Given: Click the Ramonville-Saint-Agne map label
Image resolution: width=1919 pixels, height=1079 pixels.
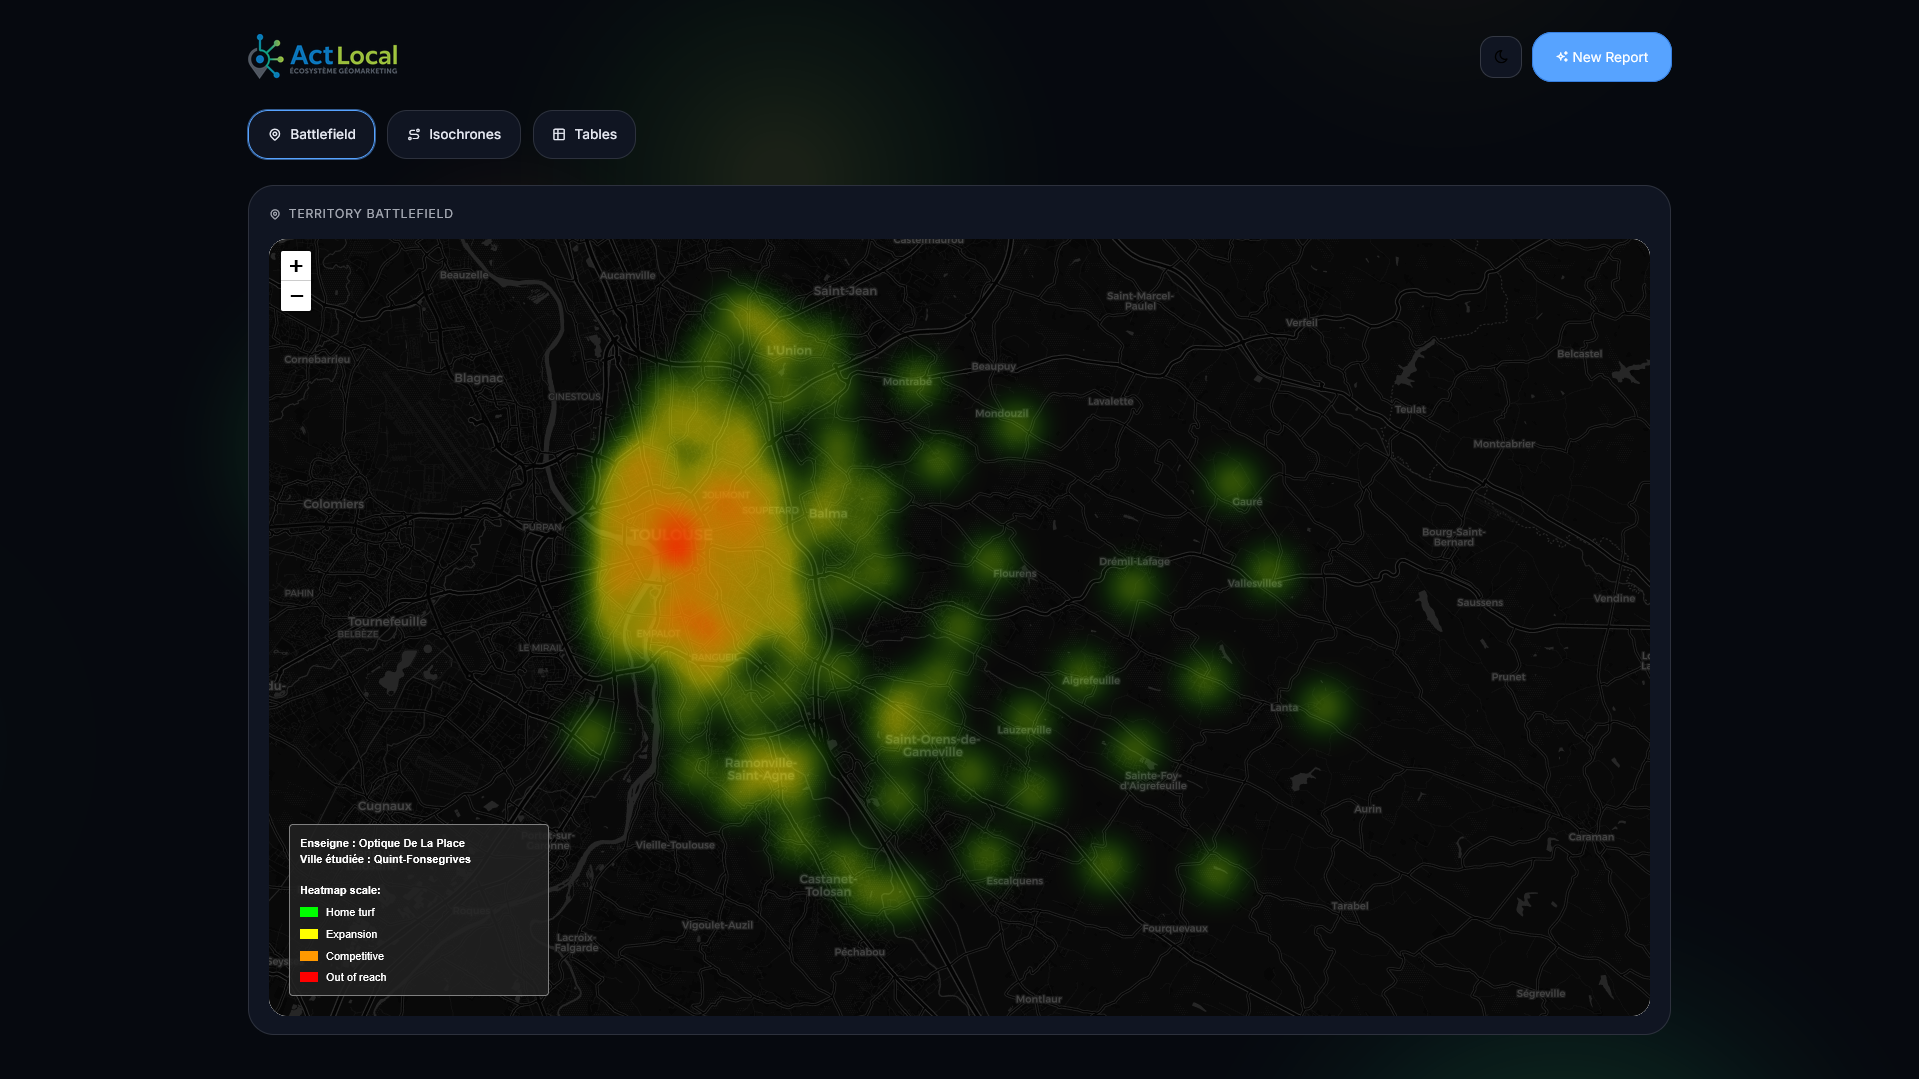Looking at the screenshot, I should pyautogui.click(x=760, y=769).
